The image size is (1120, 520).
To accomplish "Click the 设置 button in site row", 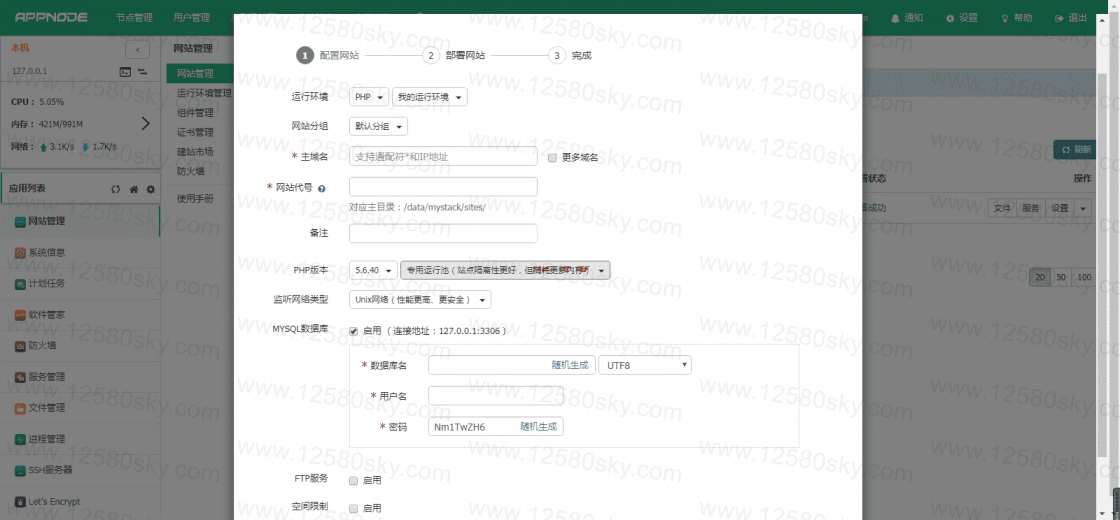I will [1060, 208].
